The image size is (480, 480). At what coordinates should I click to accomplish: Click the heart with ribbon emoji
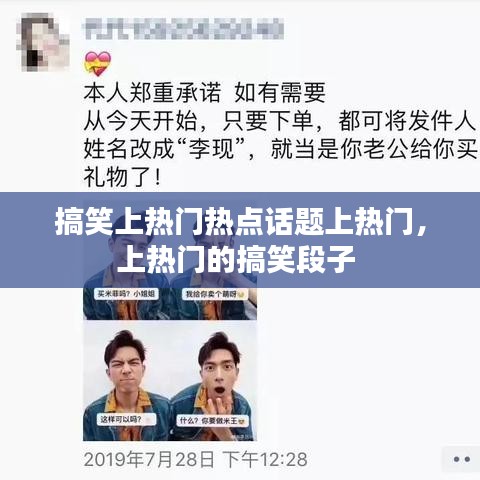point(97,63)
